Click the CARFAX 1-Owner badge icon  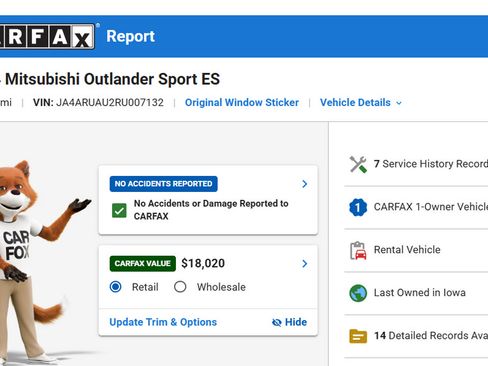358,207
